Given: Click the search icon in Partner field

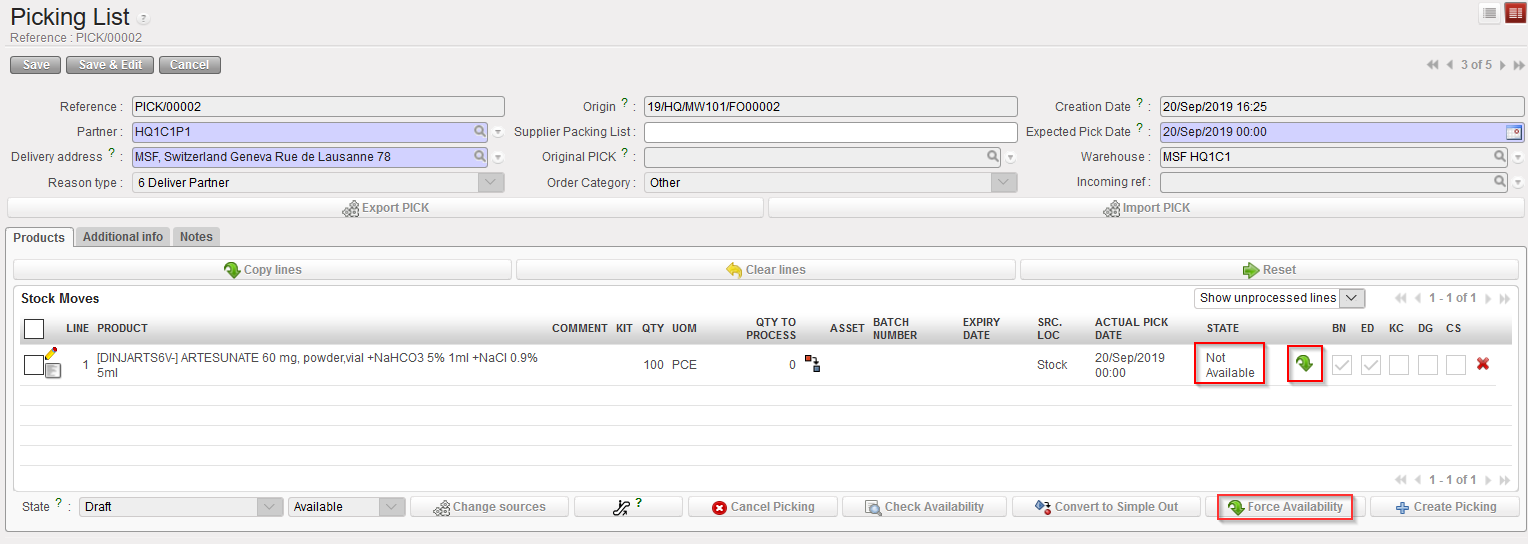Looking at the screenshot, I should pos(480,131).
